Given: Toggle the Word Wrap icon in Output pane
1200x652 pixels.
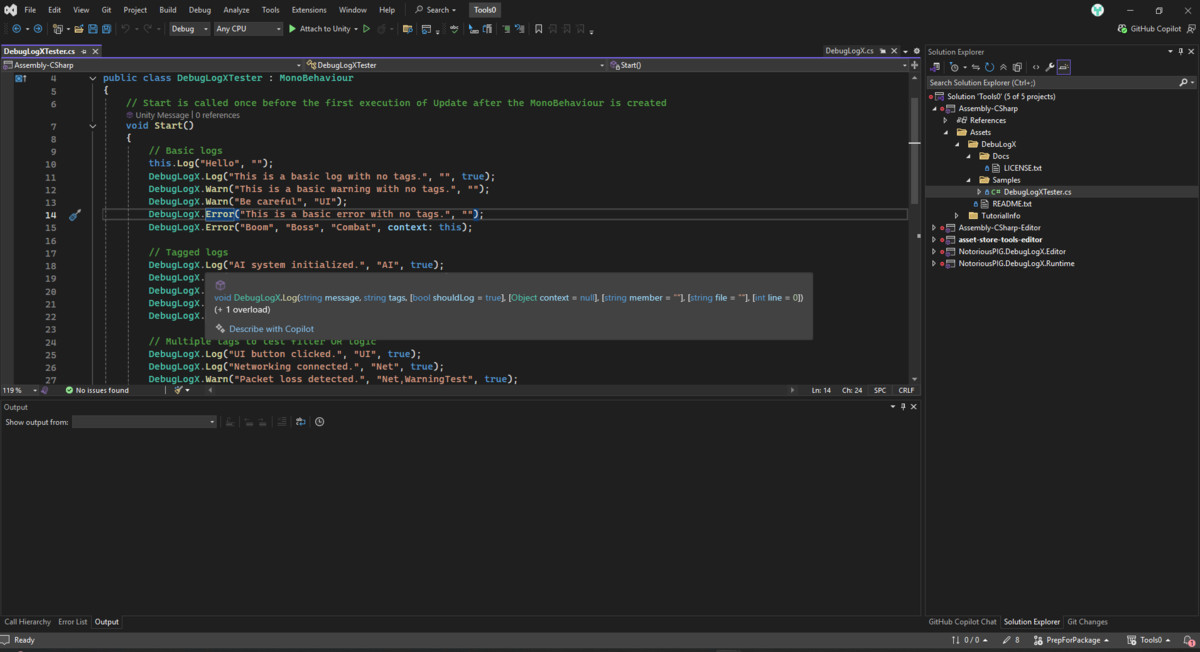Looking at the screenshot, I should pos(281,421).
